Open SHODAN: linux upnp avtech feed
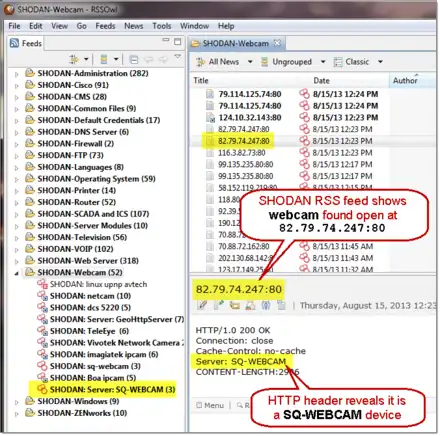 (x=98, y=284)
